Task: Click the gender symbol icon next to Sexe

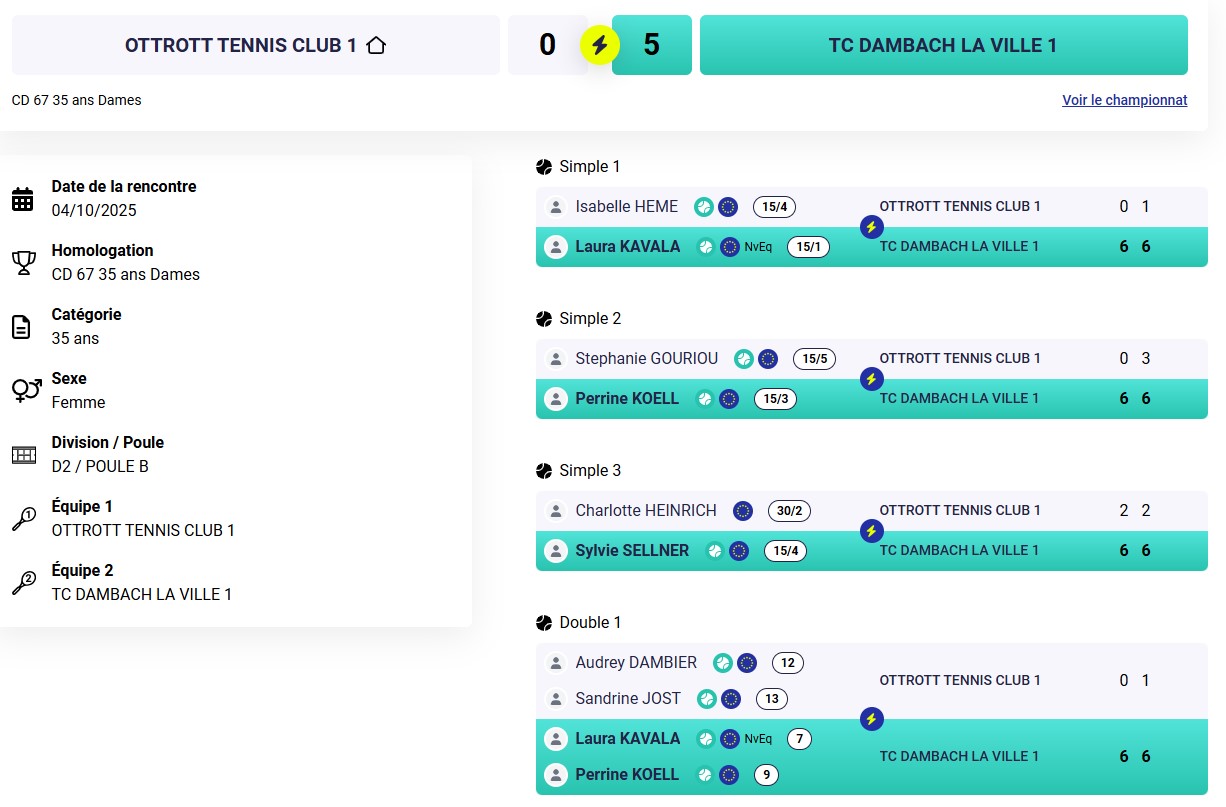Action: click(26, 390)
